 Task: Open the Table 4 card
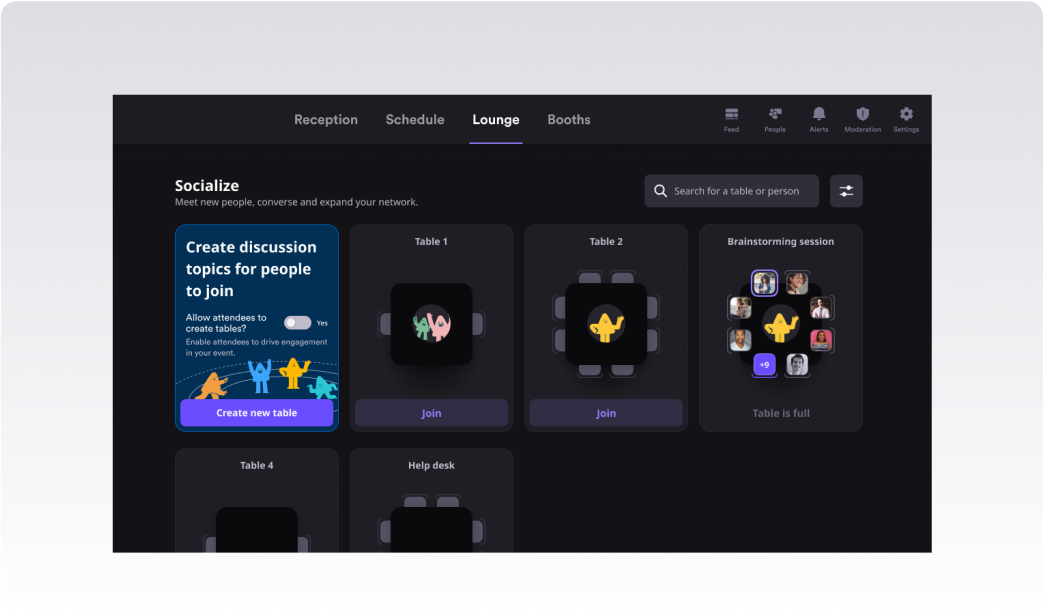[x=257, y=500]
